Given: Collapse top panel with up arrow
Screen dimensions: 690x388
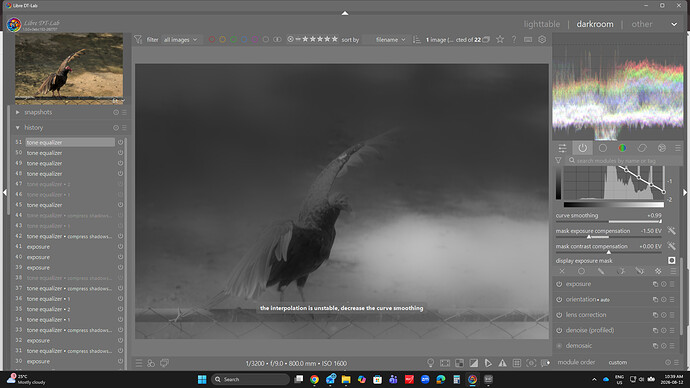Looking at the screenshot, I should pyautogui.click(x=345, y=13).
